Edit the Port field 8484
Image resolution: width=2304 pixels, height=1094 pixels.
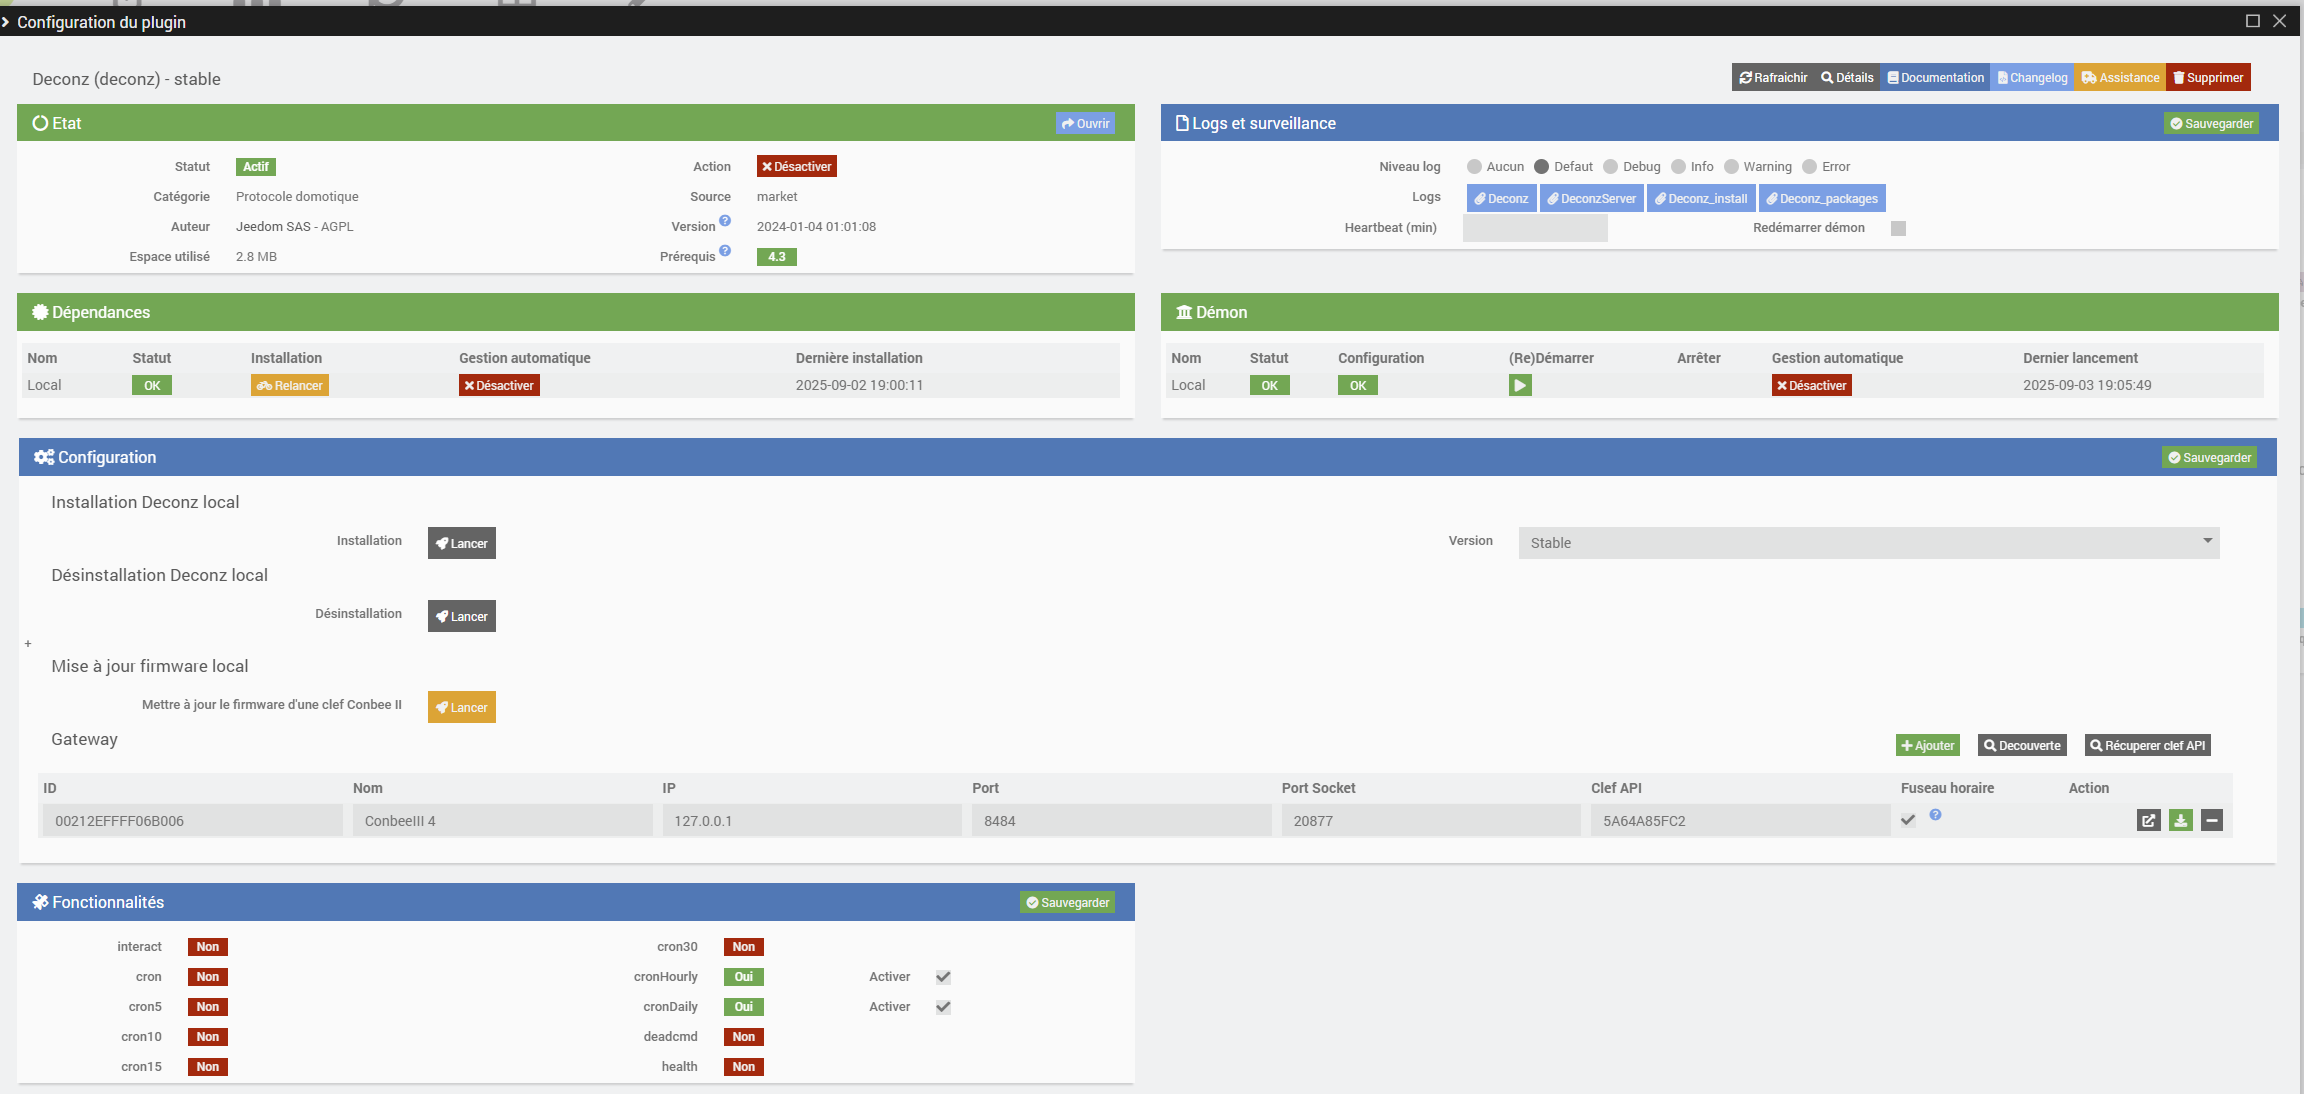1121,821
